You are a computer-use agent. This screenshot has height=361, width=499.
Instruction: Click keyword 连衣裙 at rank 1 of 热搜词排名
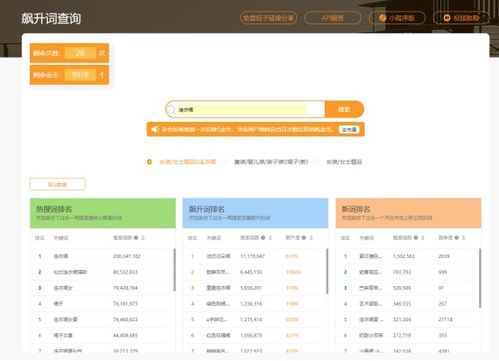(61, 256)
